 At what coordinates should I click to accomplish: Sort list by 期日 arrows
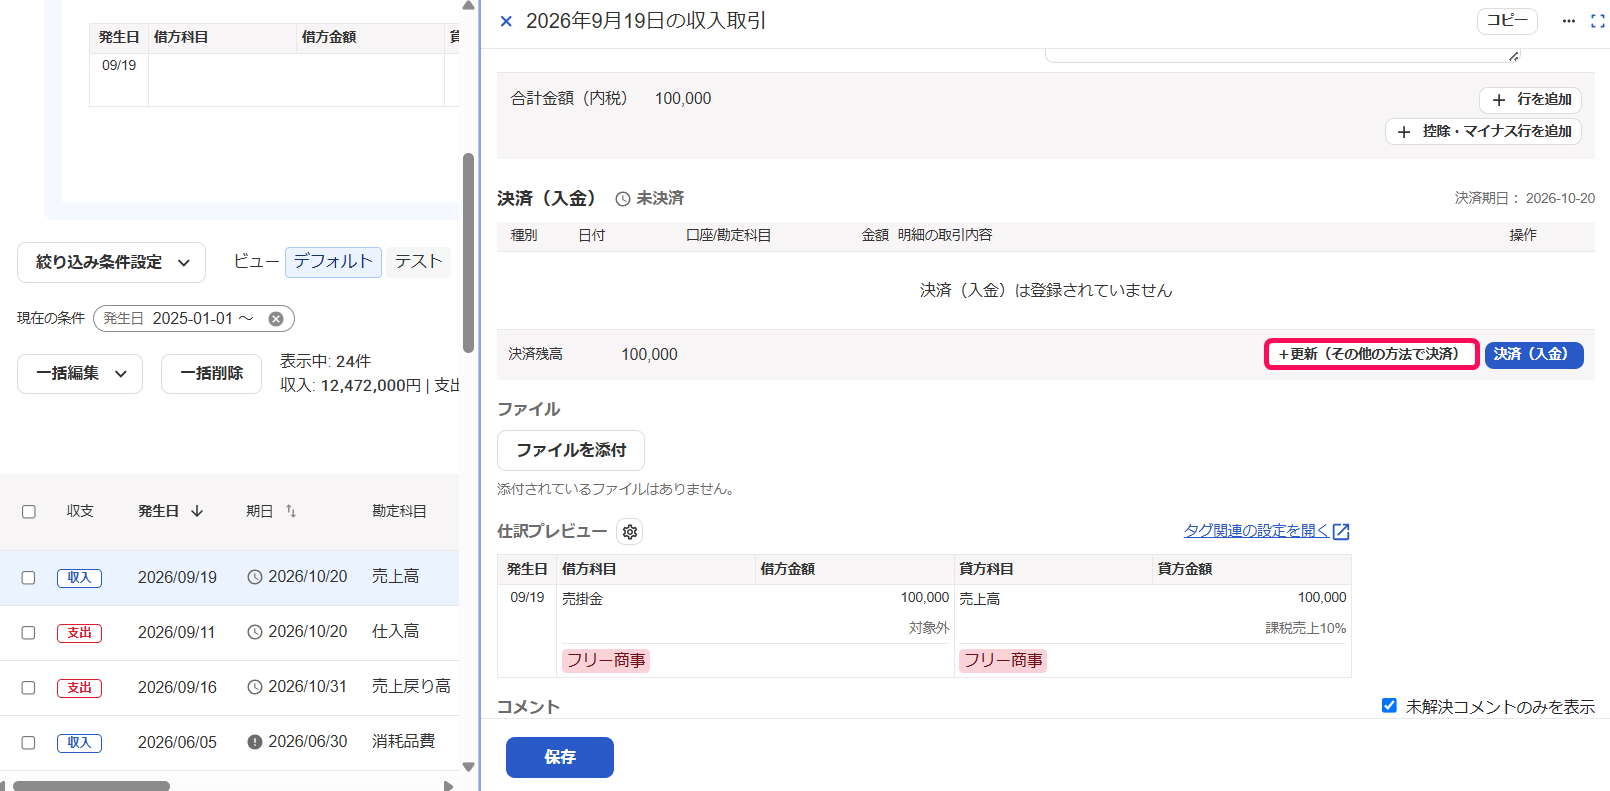click(291, 511)
